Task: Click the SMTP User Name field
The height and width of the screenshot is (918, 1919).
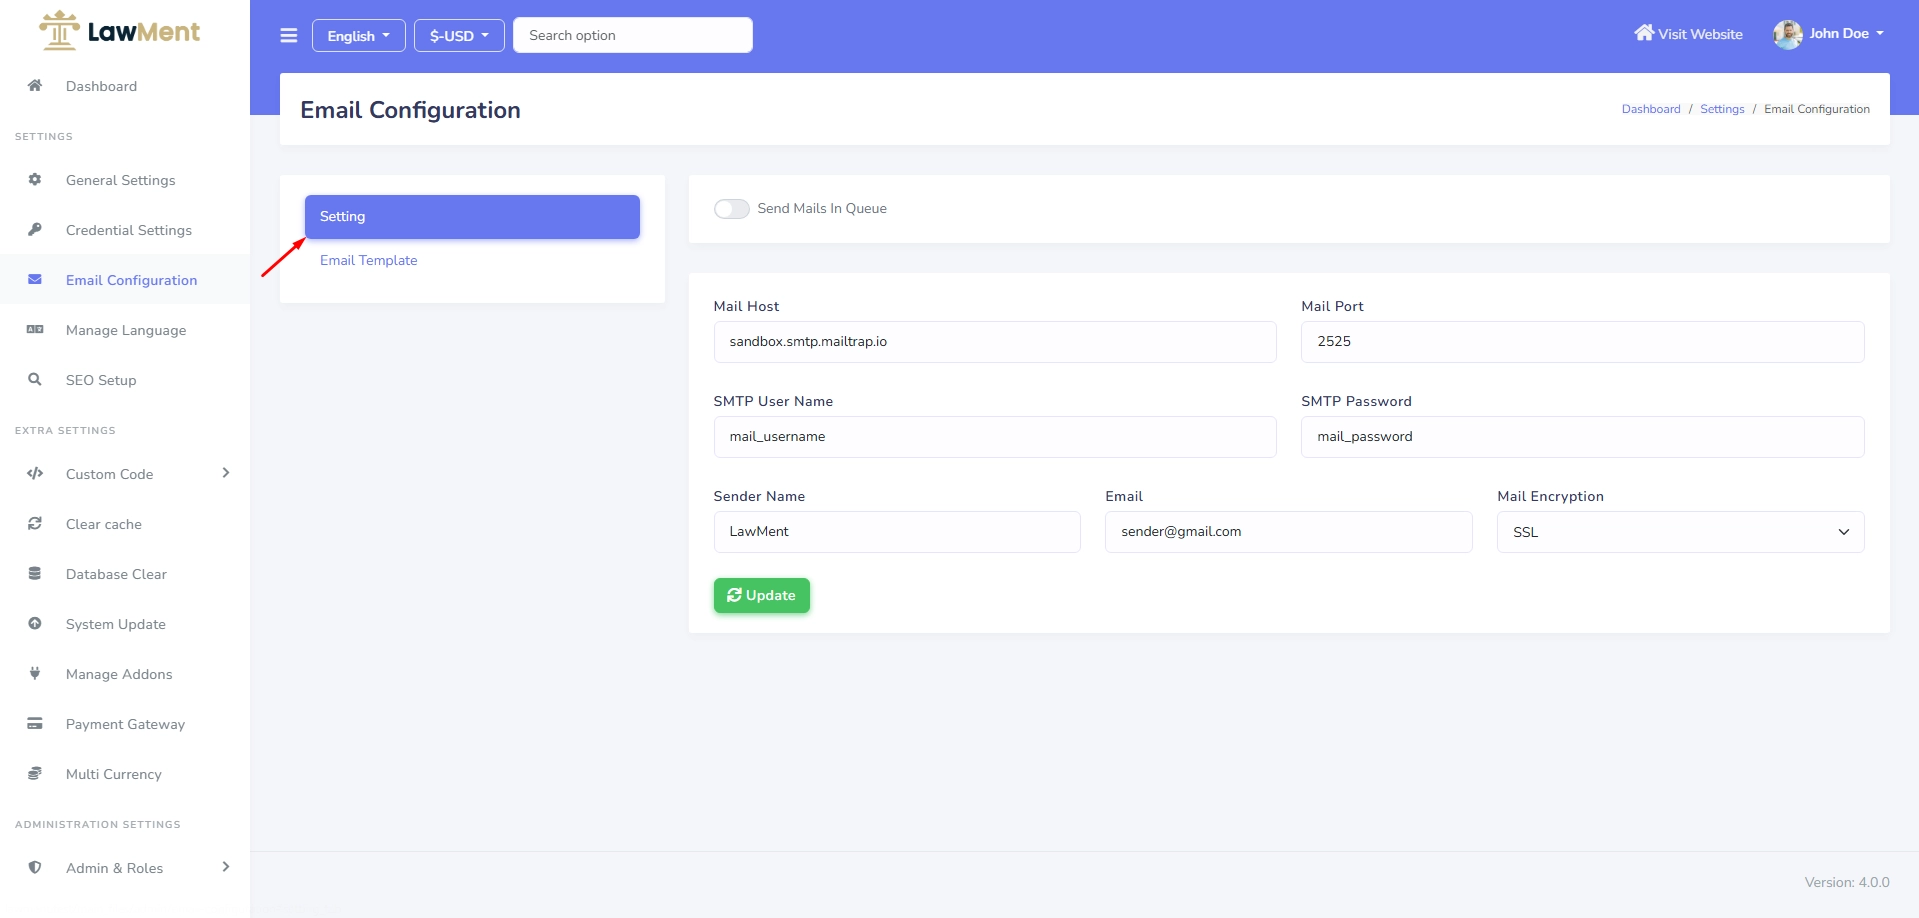Action: pos(995,437)
